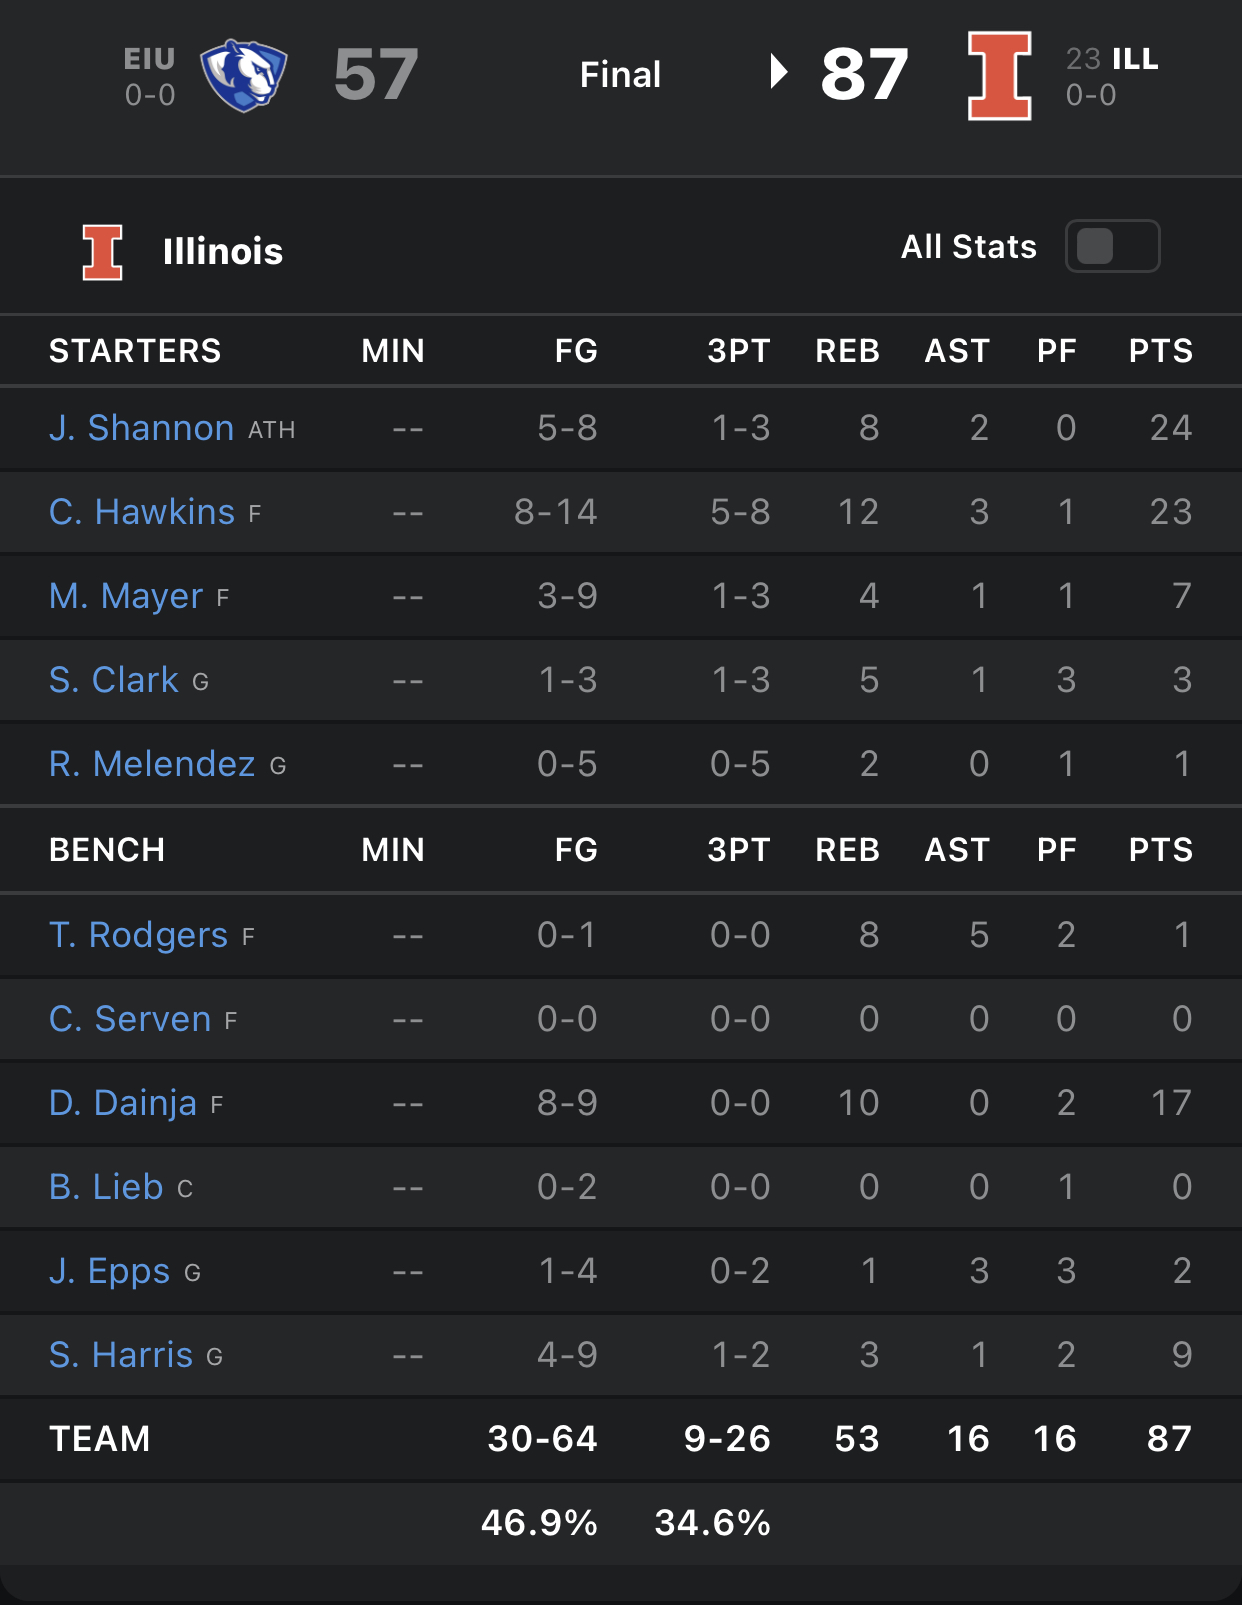Viewport: 1242px width, 1605px height.
Task: Click the Eastern Illinois panther logo
Action: pyautogui.click(x=243, y=75)
